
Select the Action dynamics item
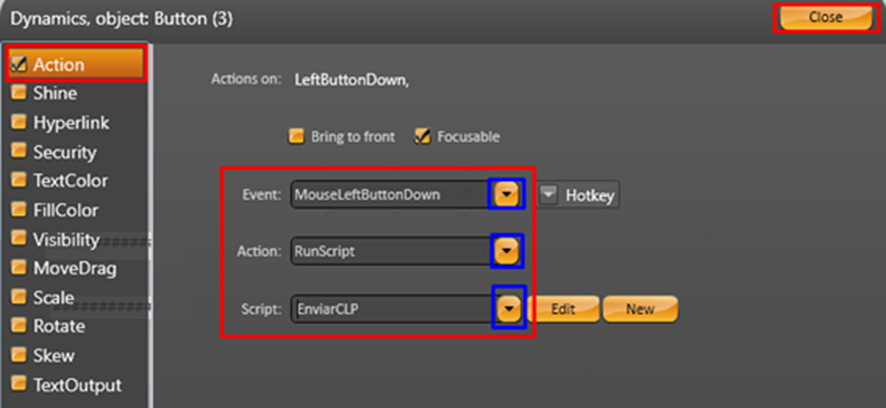[60, 65]
